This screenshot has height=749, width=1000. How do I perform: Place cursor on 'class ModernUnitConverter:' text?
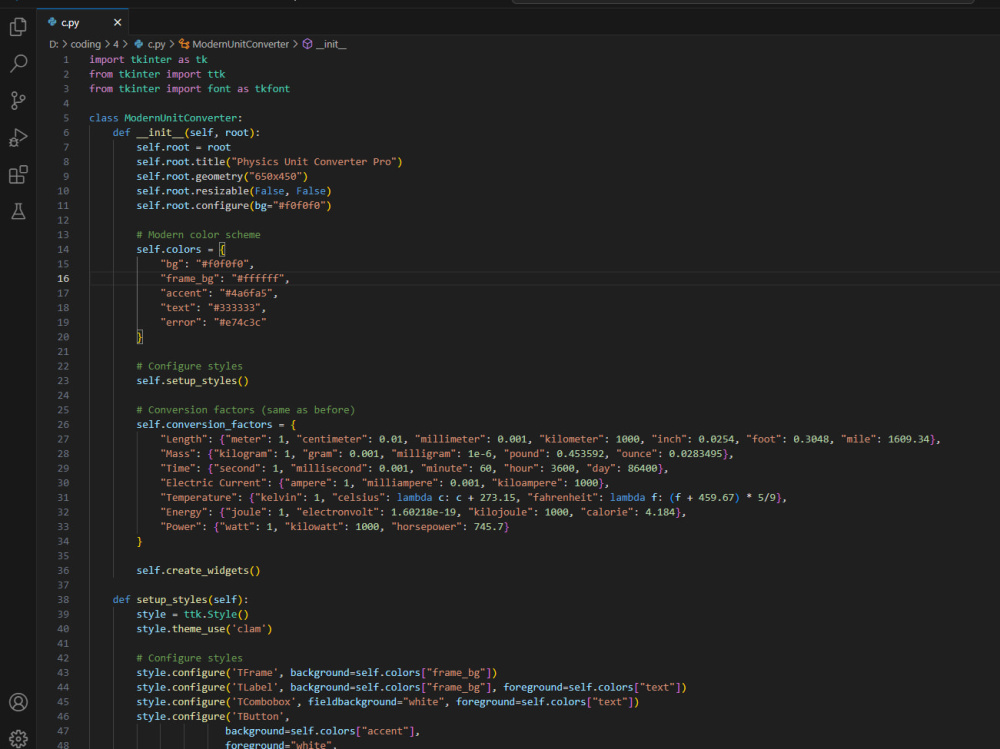click(166, 117)
